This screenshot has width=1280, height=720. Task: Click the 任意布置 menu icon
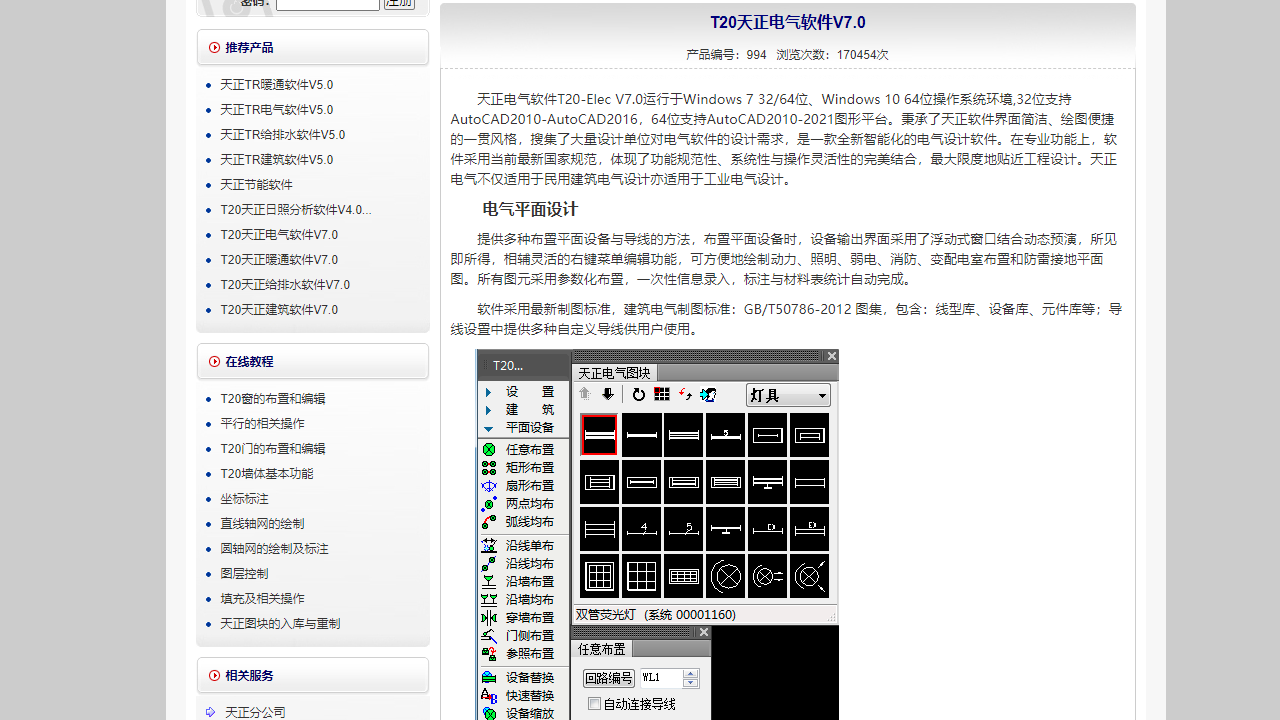(489, 450)
